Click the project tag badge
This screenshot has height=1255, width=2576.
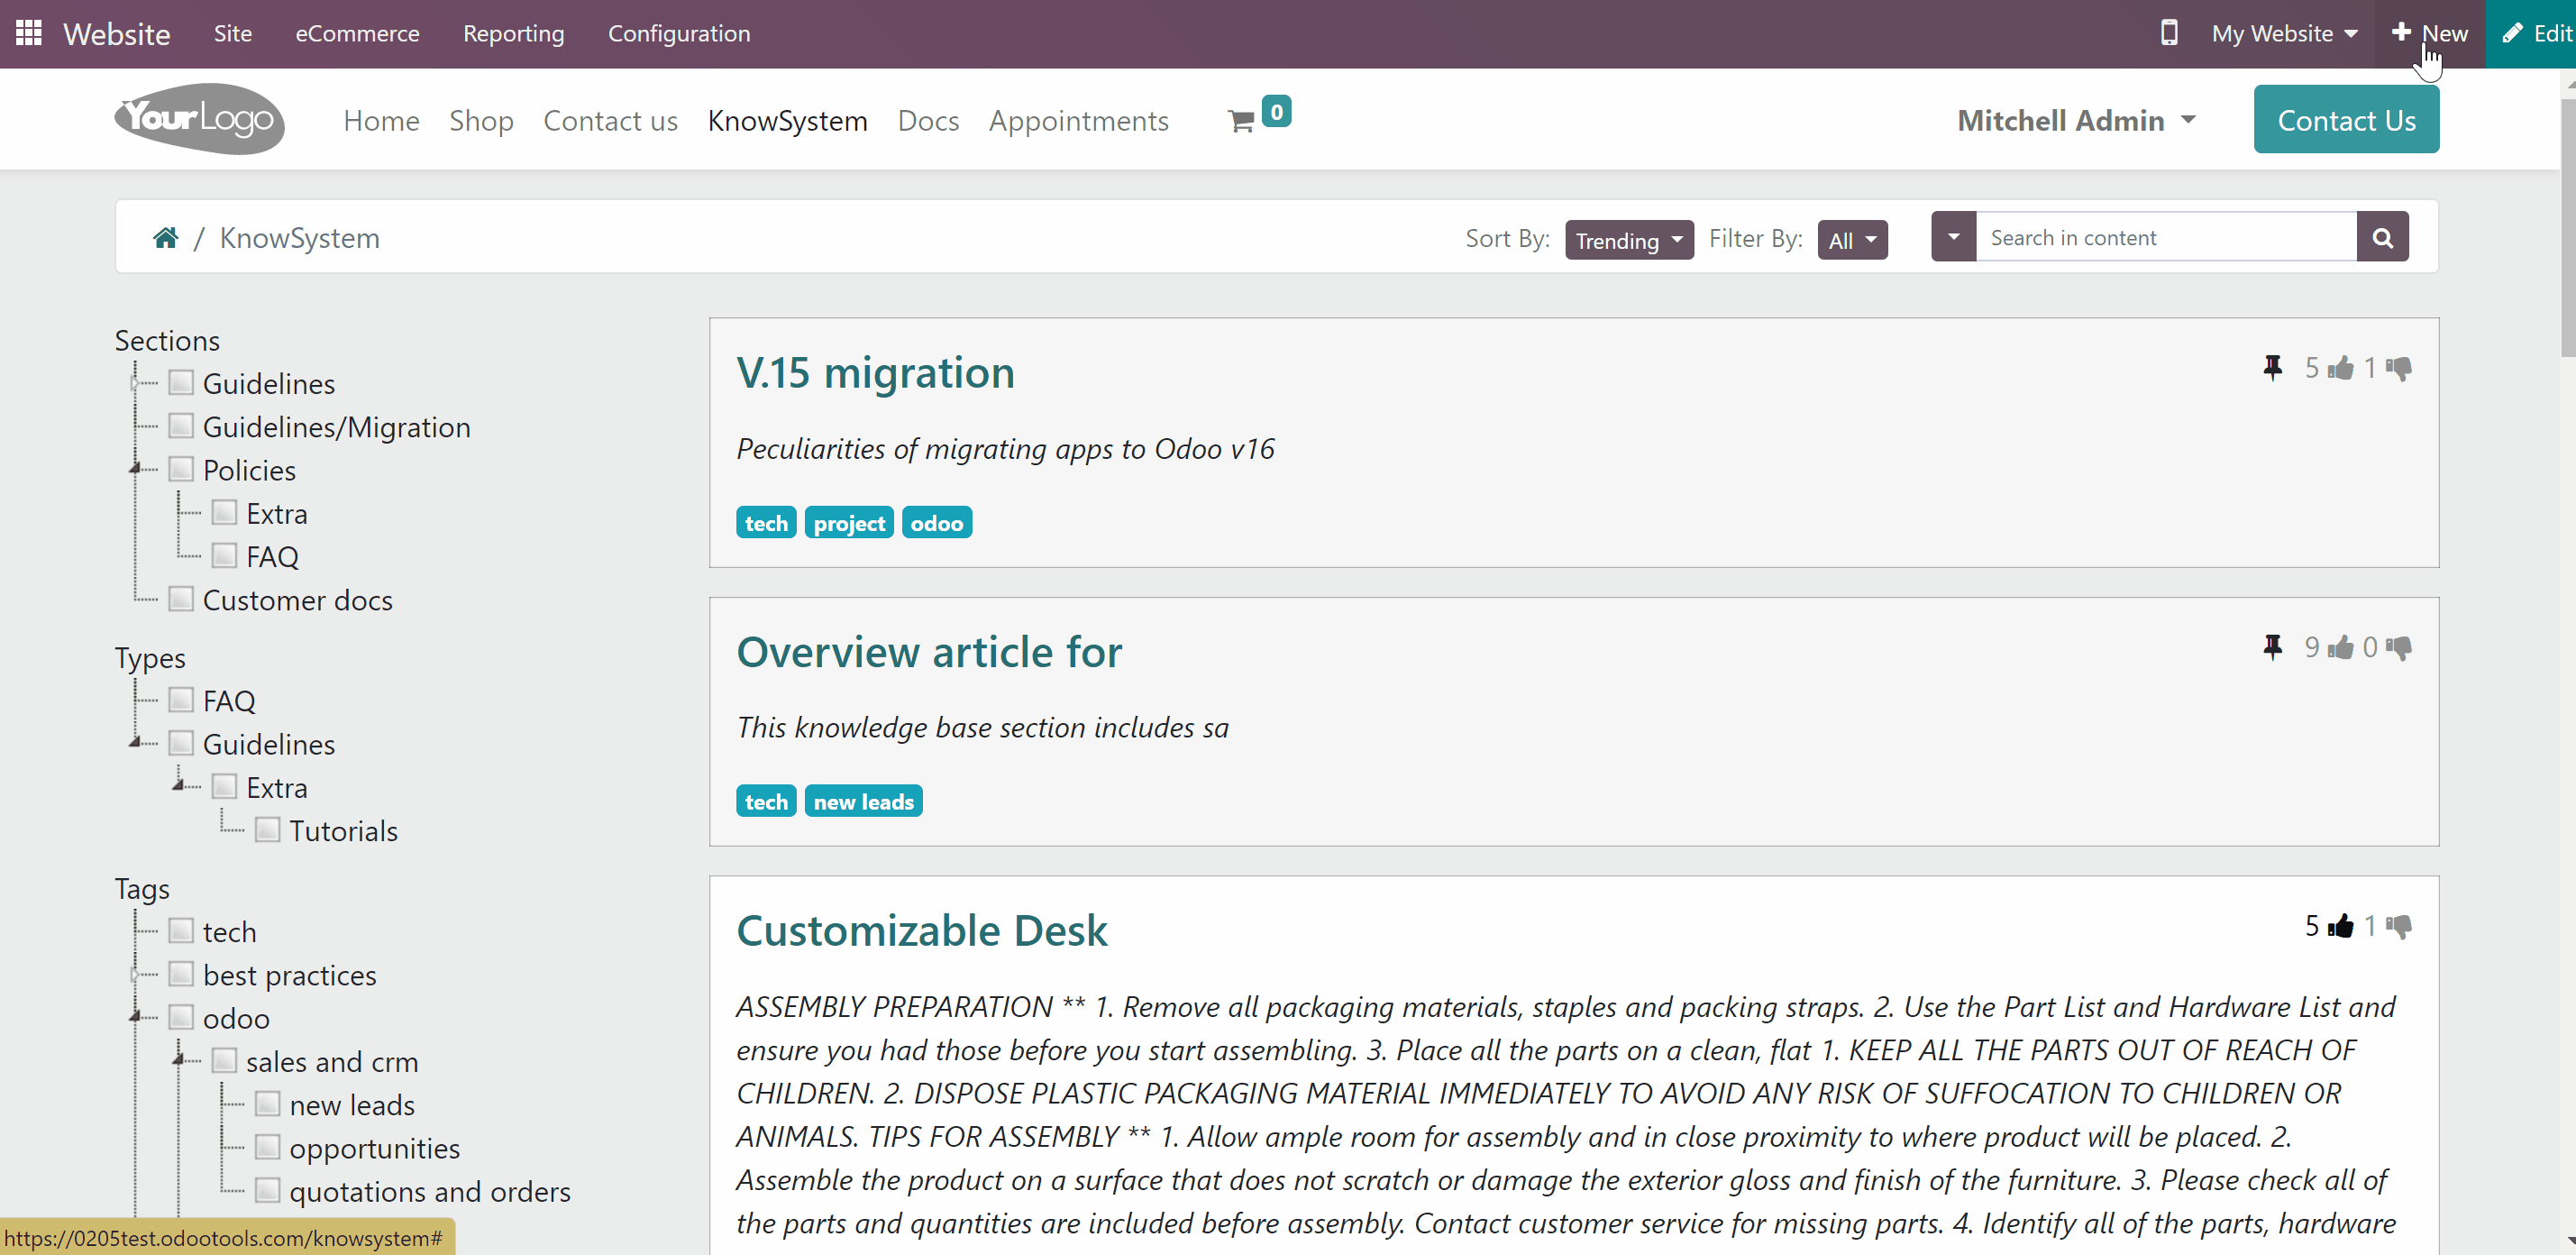849,523
